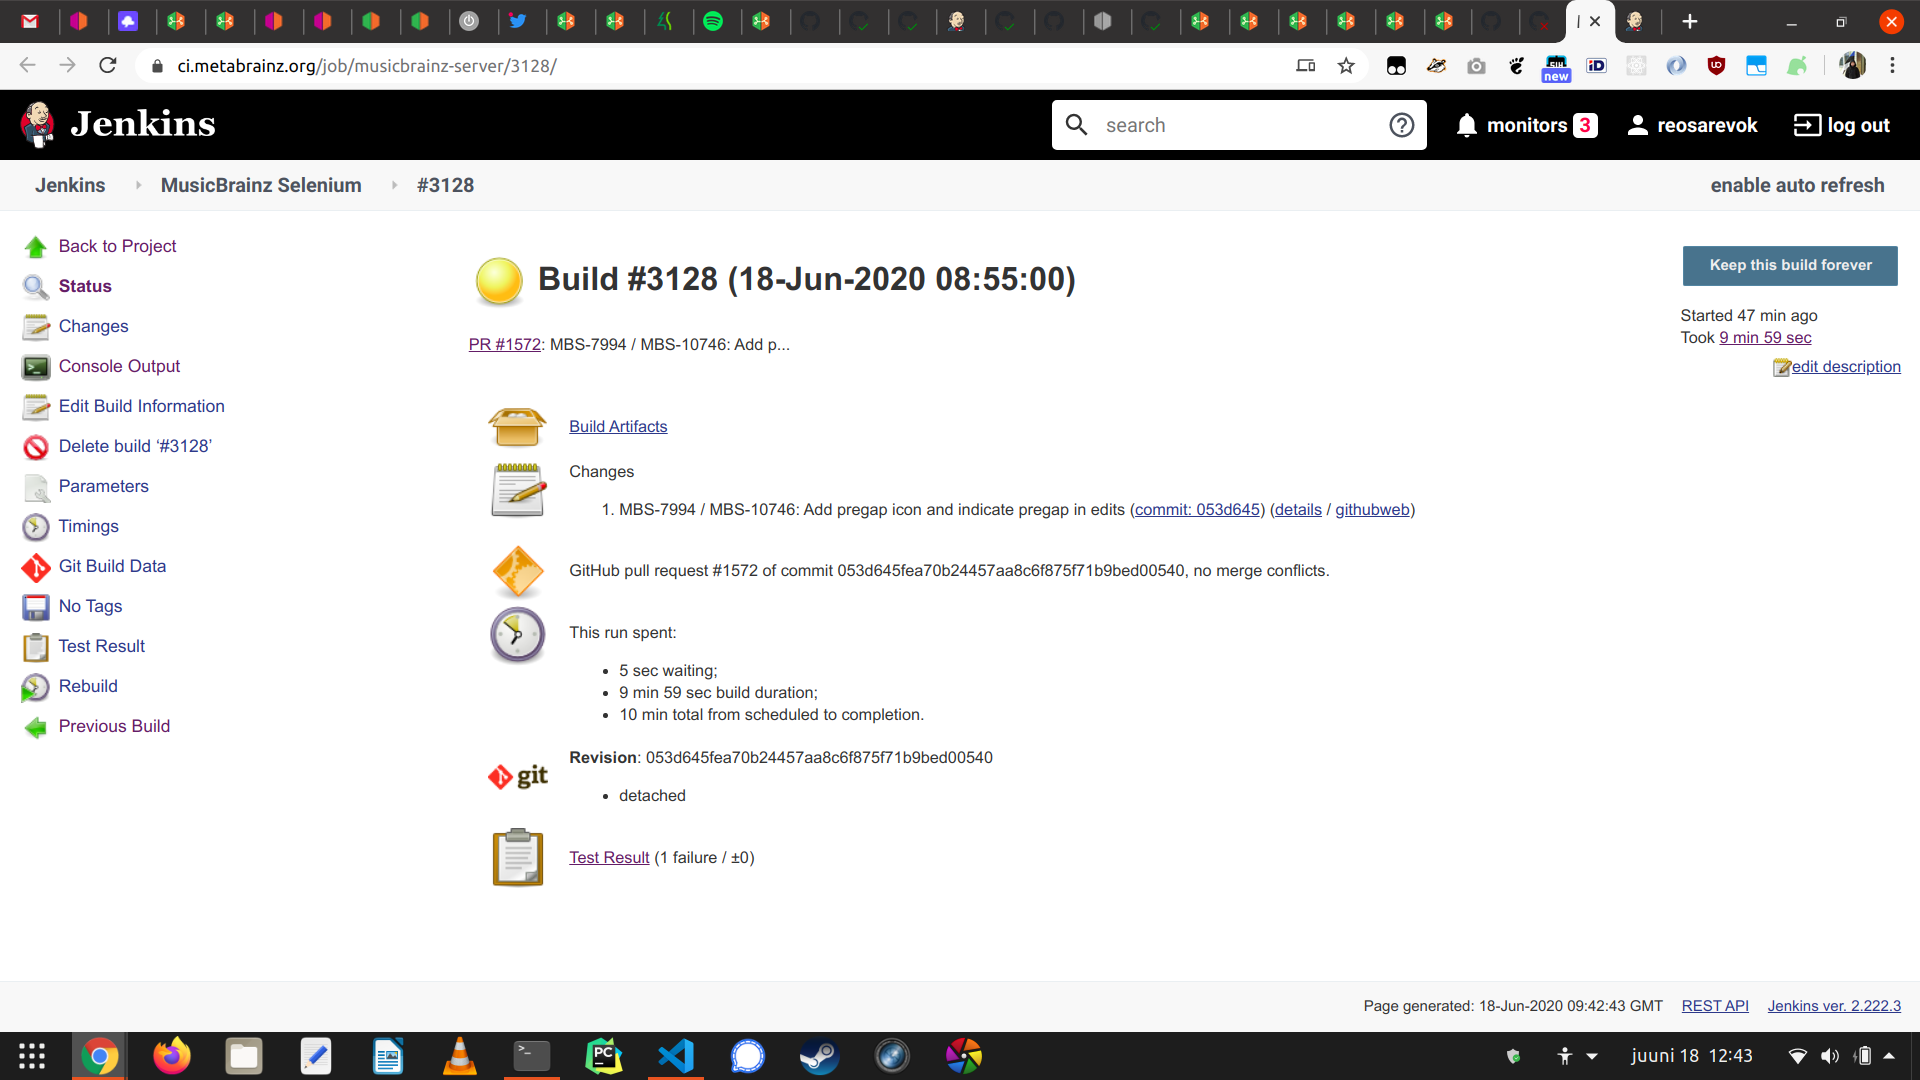Viewport: 1920px width, 1080px height.
Task: Open the Console Output terminal icon
Action: point(36,367)
